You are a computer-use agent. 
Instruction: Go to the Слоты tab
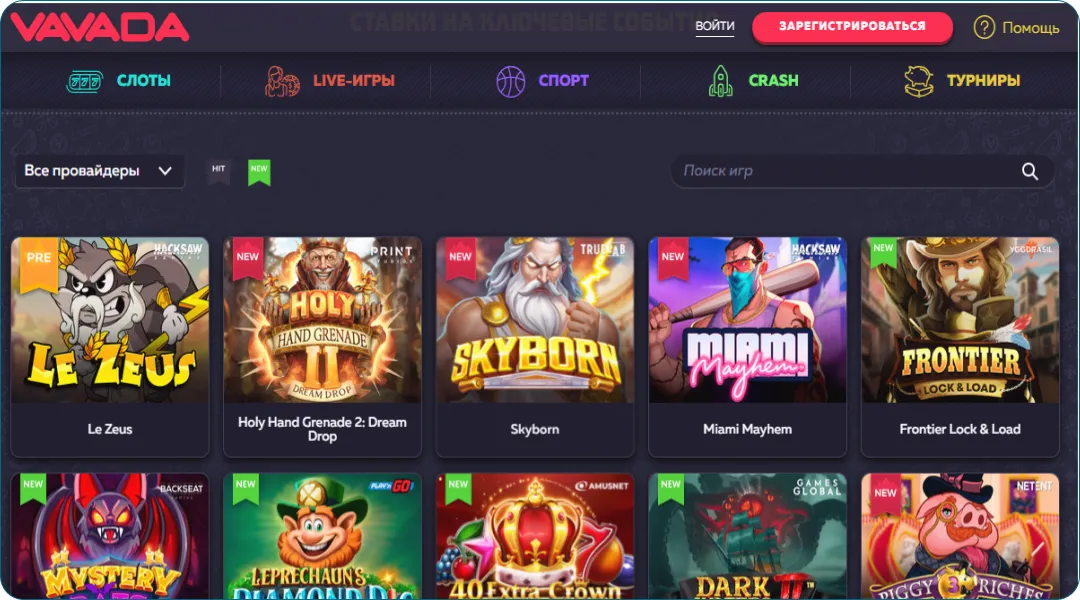click(118, 81)
